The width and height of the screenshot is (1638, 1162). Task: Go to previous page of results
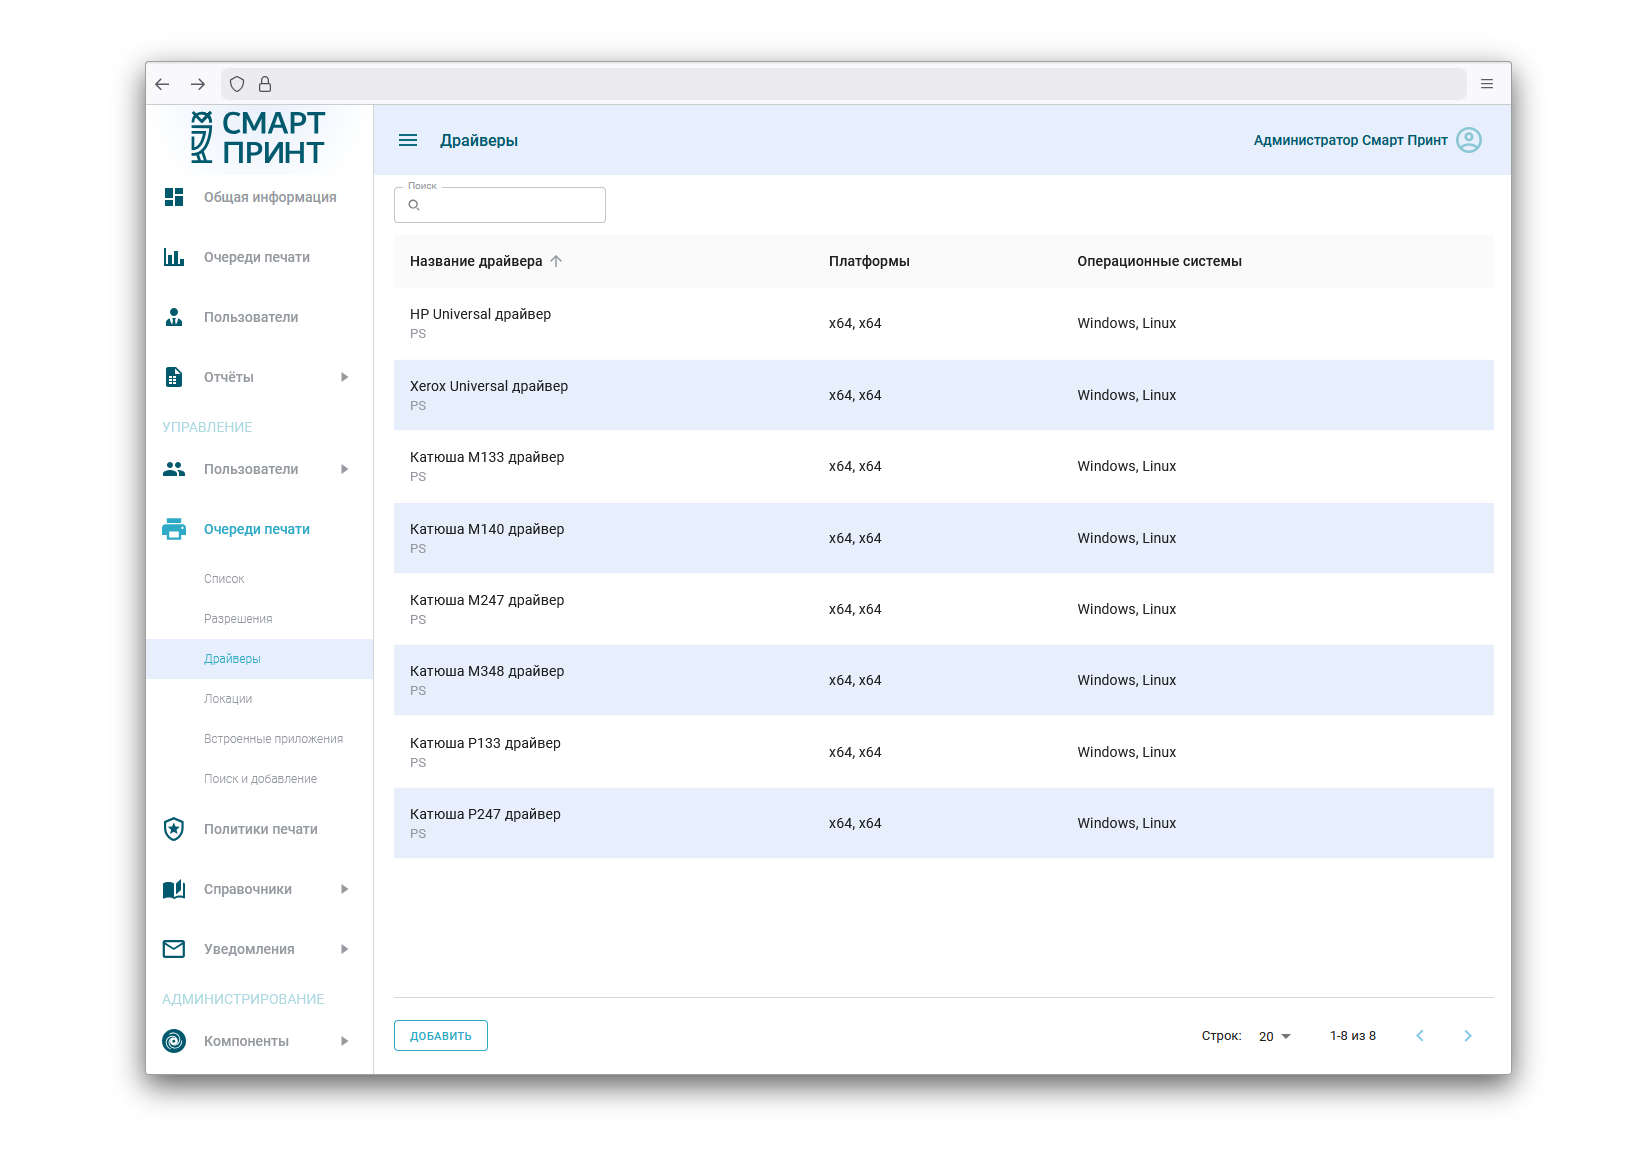point(1420,1036)
